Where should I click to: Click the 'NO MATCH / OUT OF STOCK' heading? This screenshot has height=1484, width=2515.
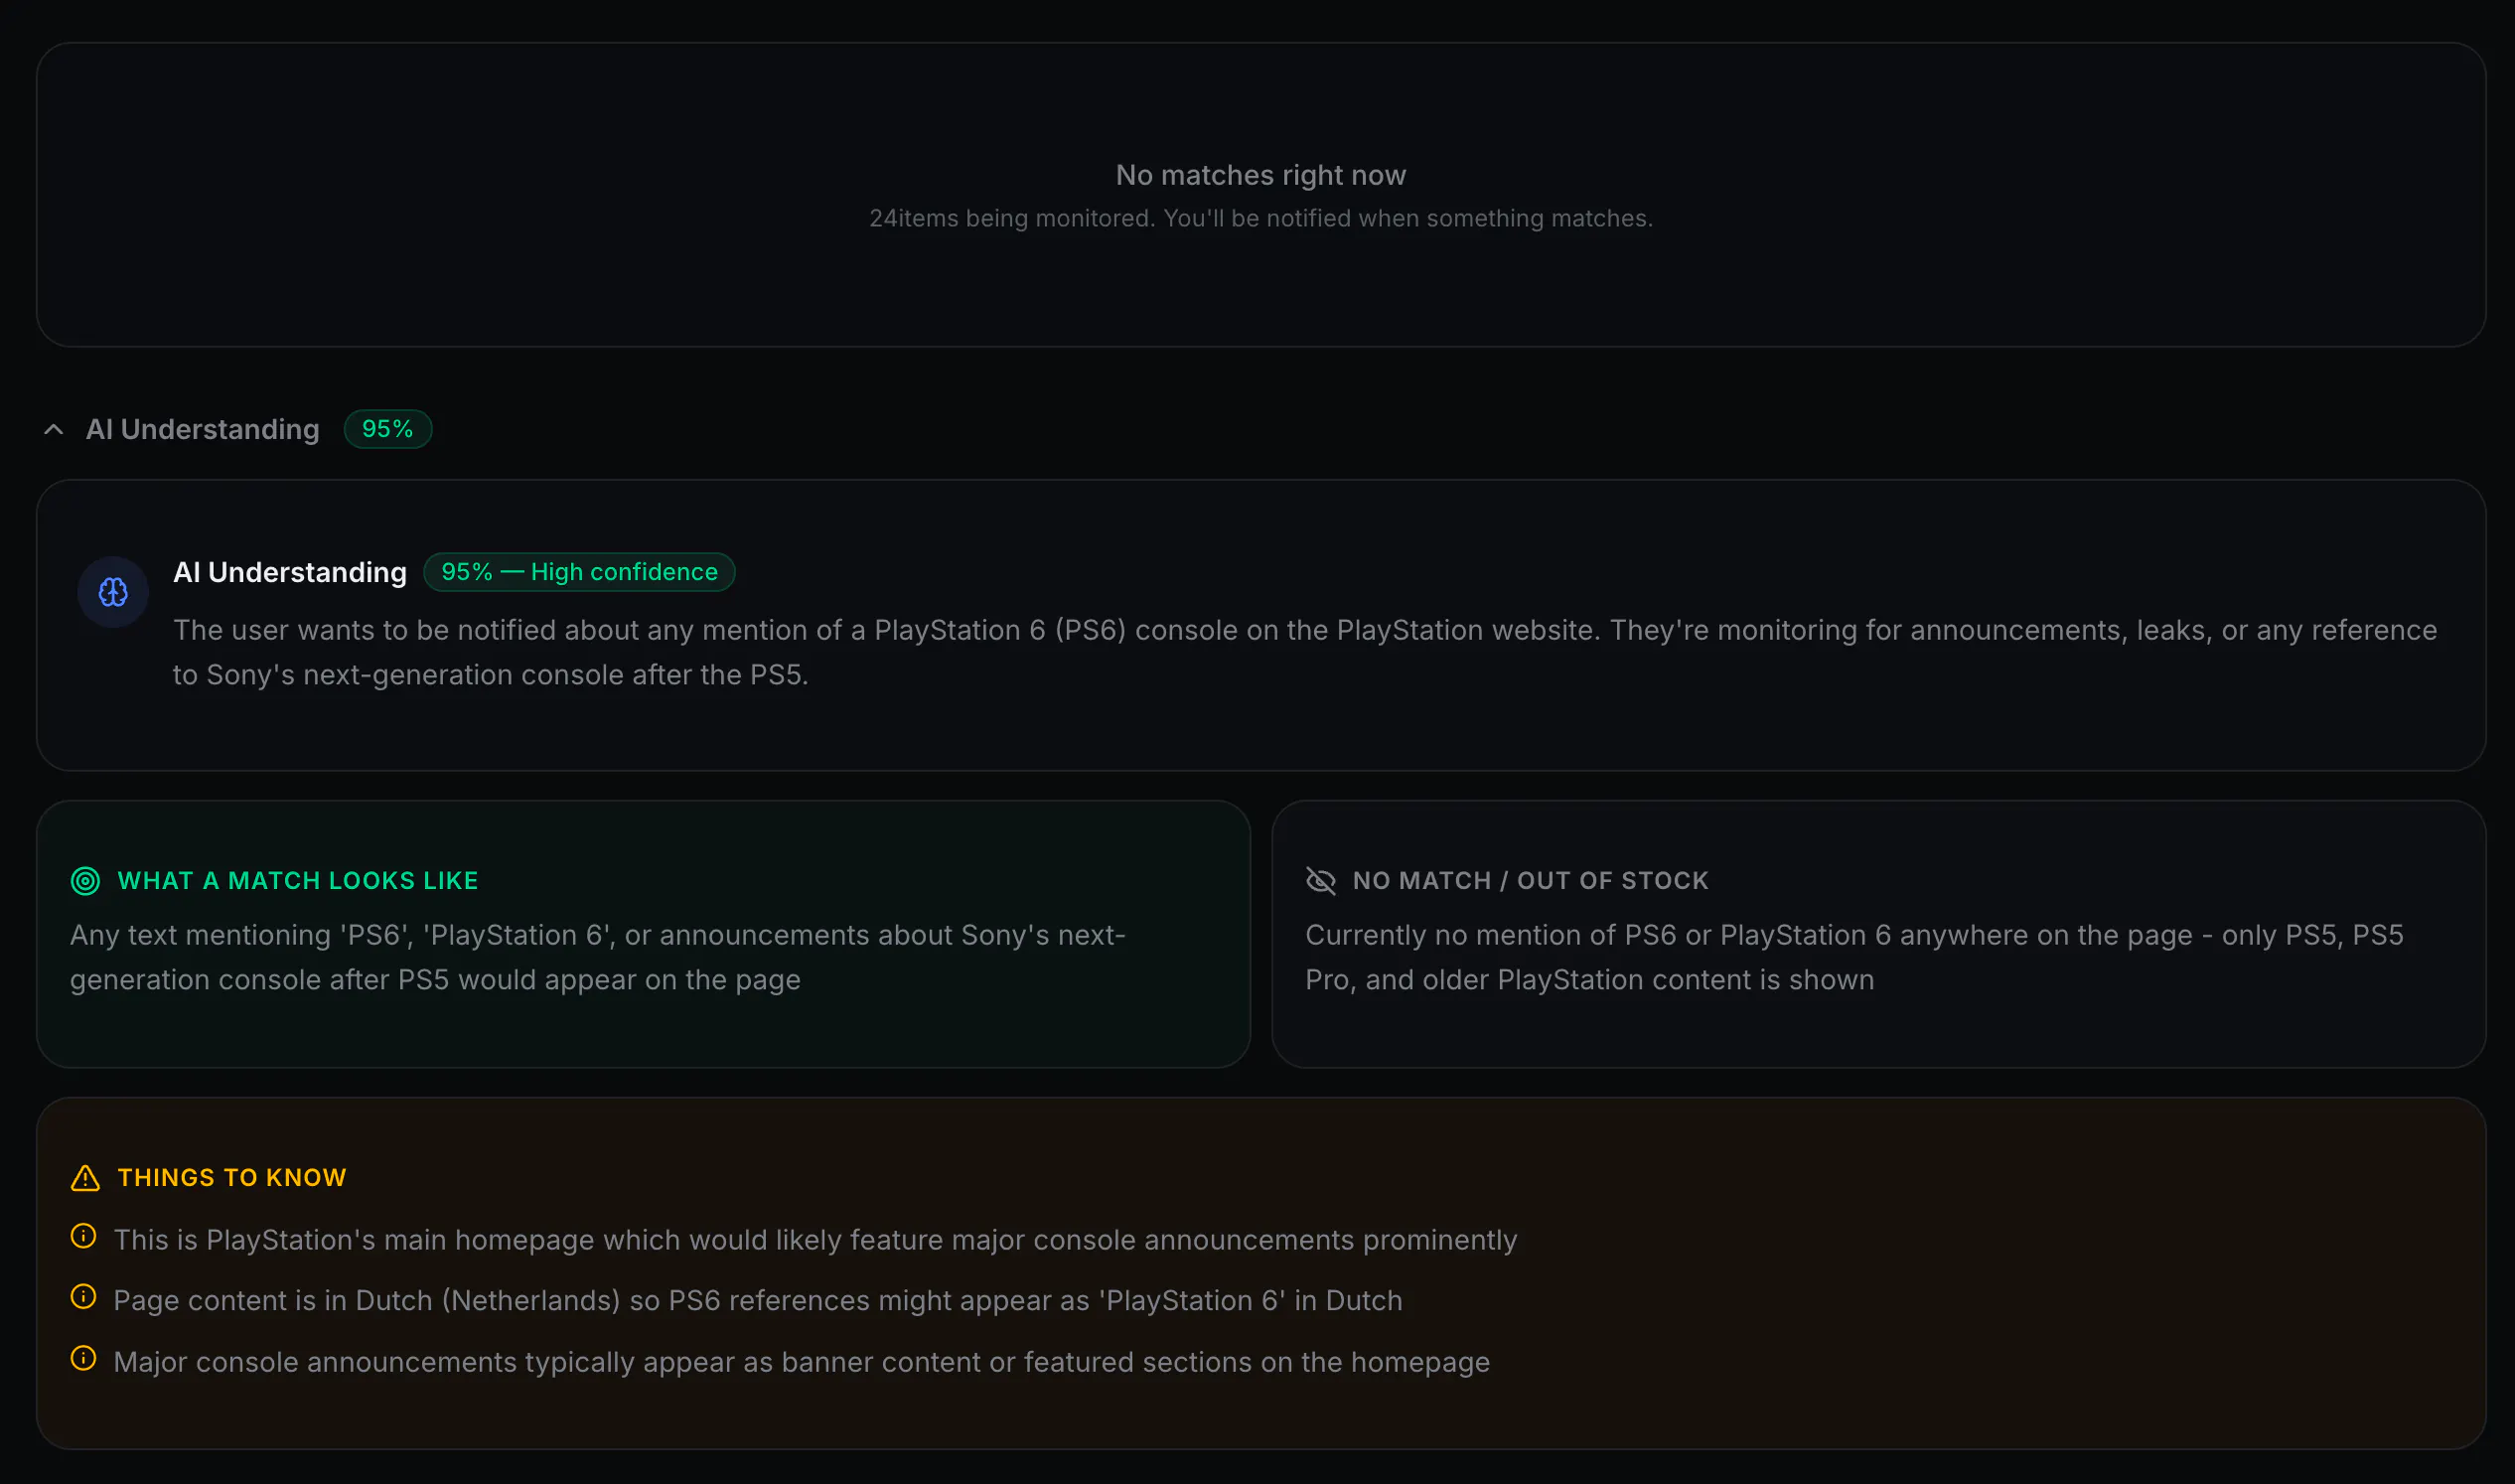click(1531, 881)
